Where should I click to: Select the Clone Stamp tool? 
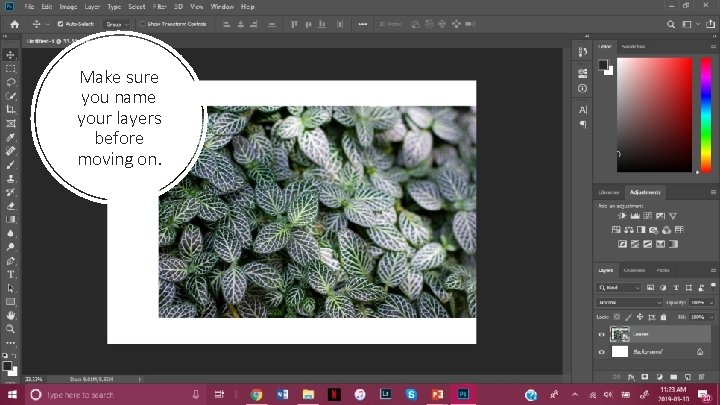[x=10, y=178]
